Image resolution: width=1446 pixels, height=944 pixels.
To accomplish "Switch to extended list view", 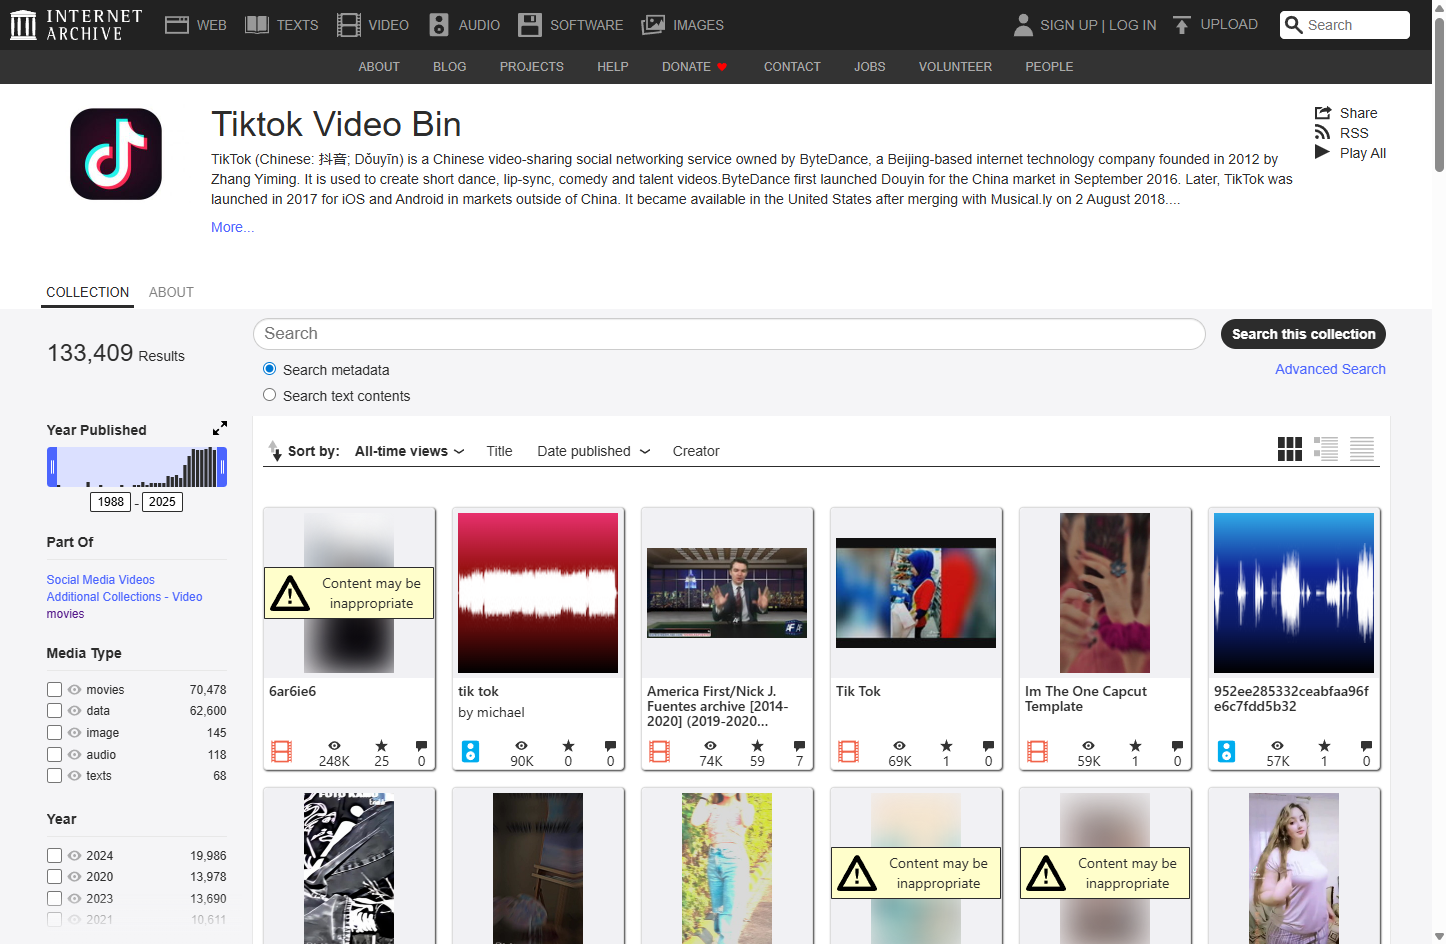I will point(1326,449).
